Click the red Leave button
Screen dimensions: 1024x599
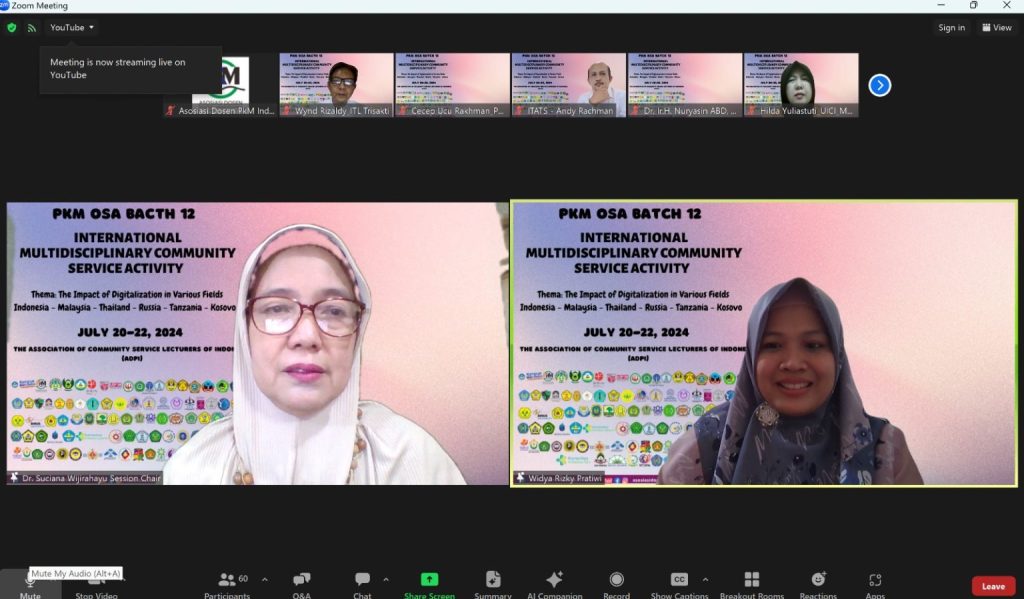(992, 586)
